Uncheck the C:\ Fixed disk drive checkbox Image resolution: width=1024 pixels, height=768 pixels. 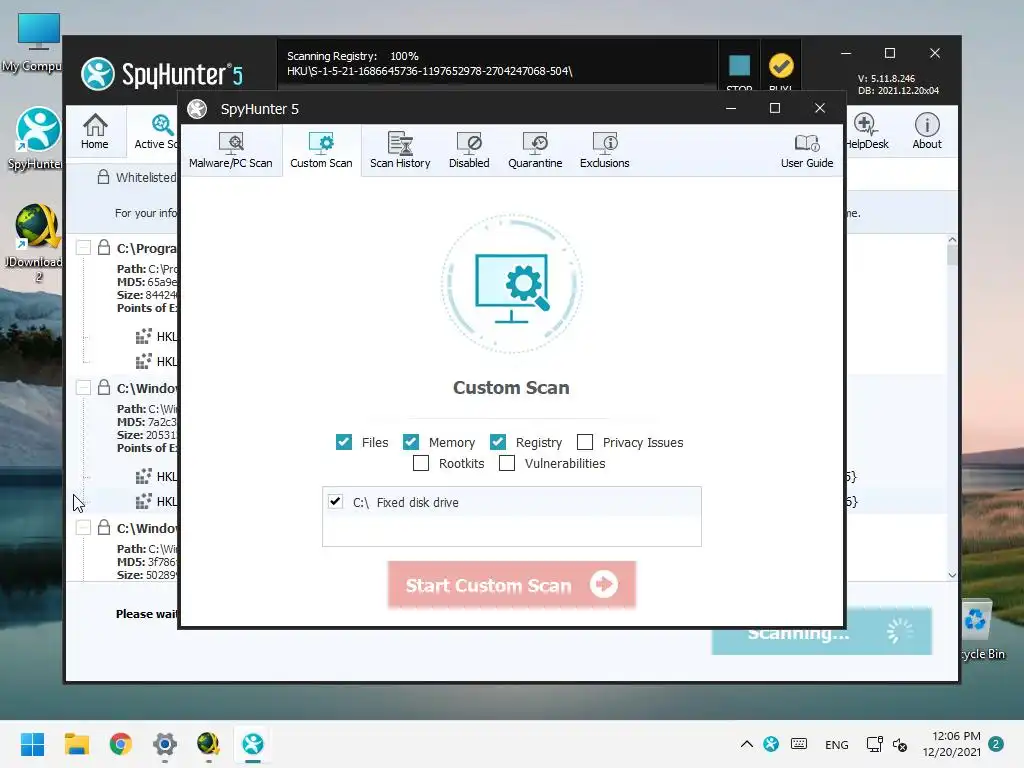[335, 502]
